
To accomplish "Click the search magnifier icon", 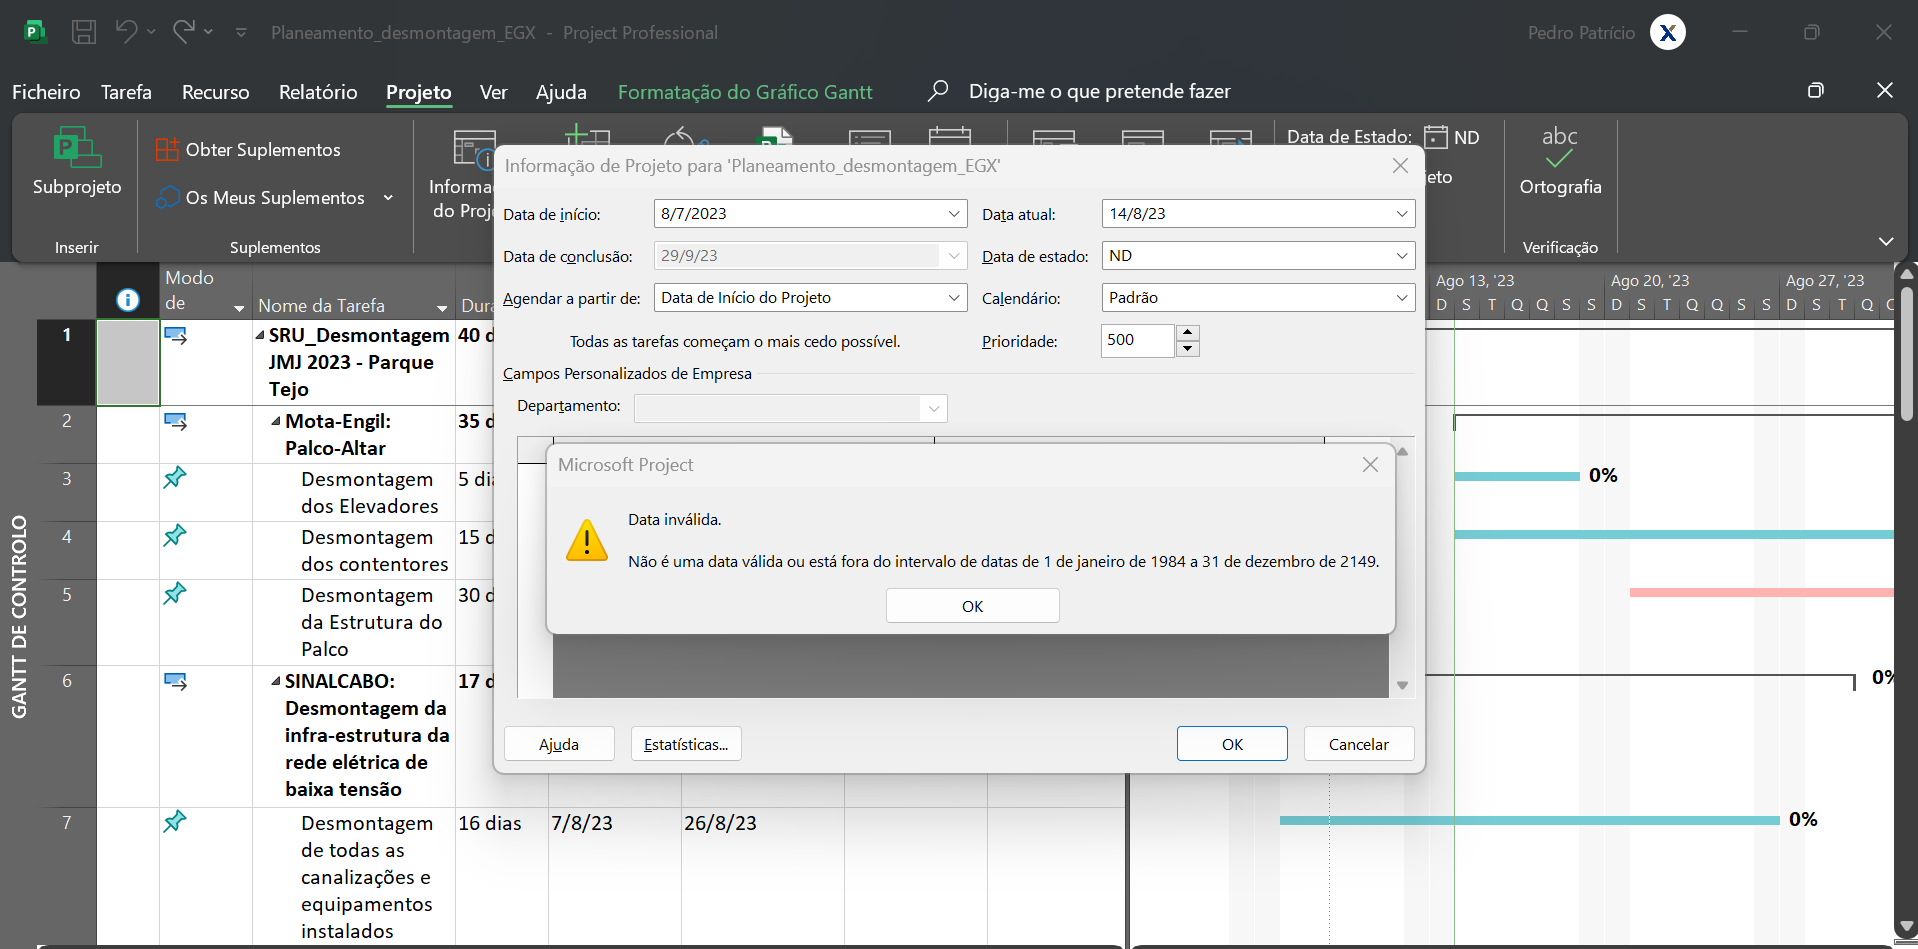I will click(x=937, y=91).
